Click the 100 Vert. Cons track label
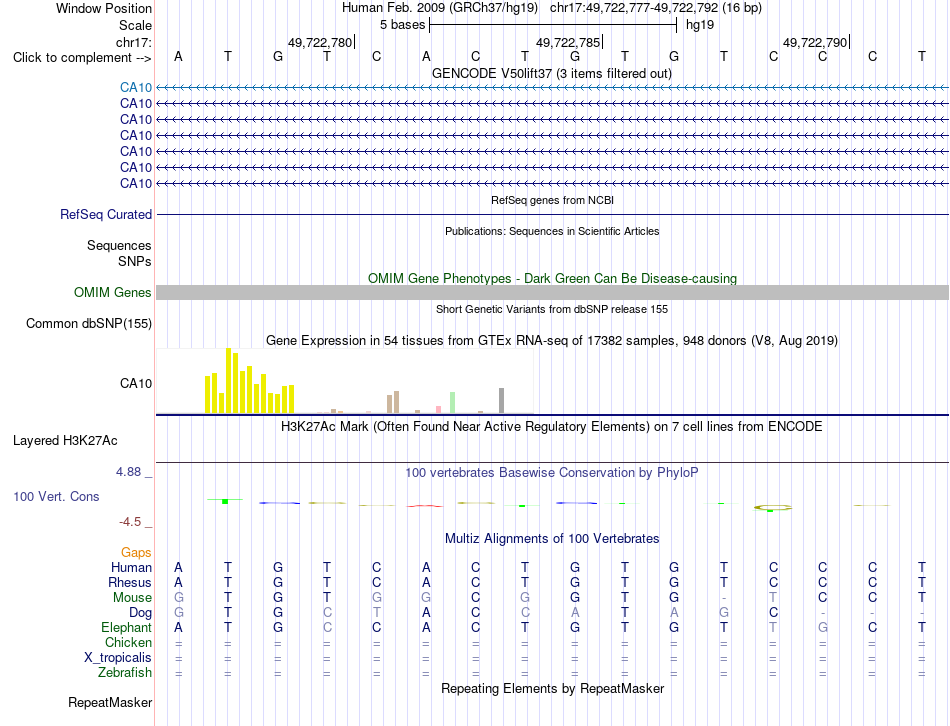 click(x=56, y=496)
